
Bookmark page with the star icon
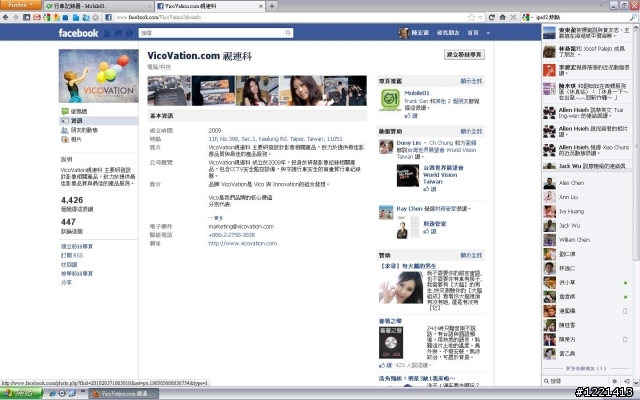point(471,17)
